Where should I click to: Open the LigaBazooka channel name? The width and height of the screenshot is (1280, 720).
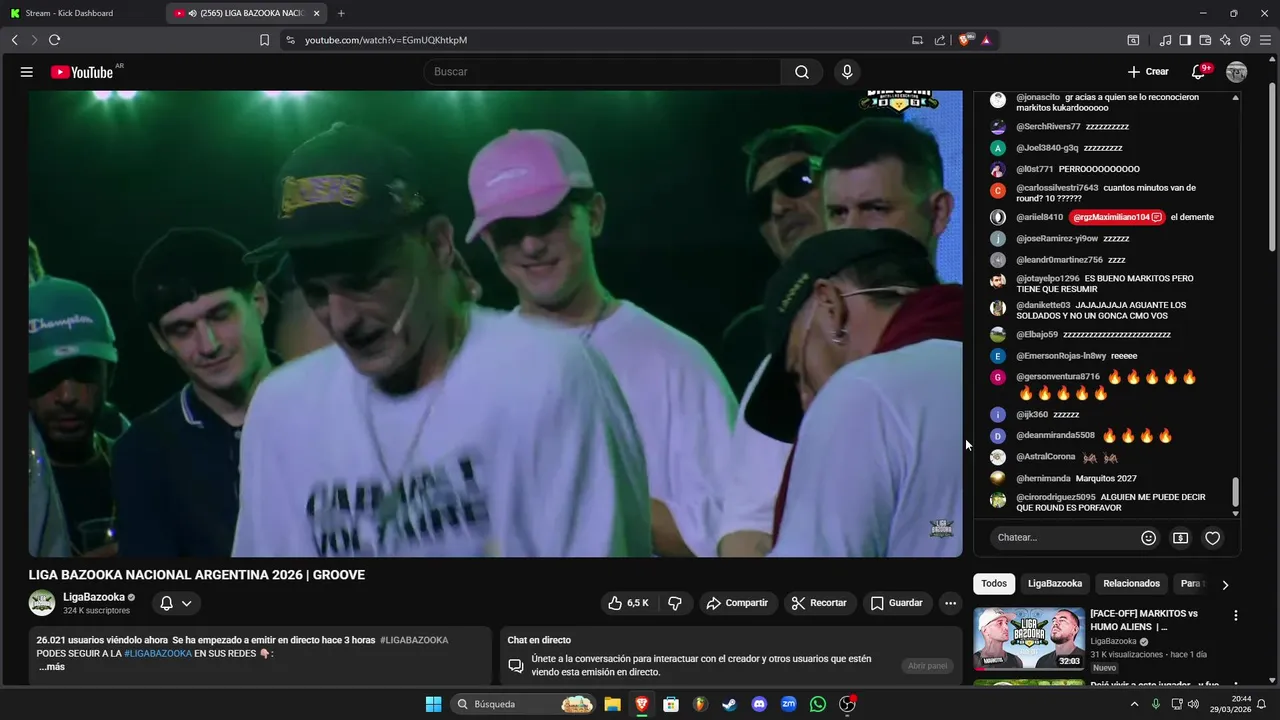[94, 597]
